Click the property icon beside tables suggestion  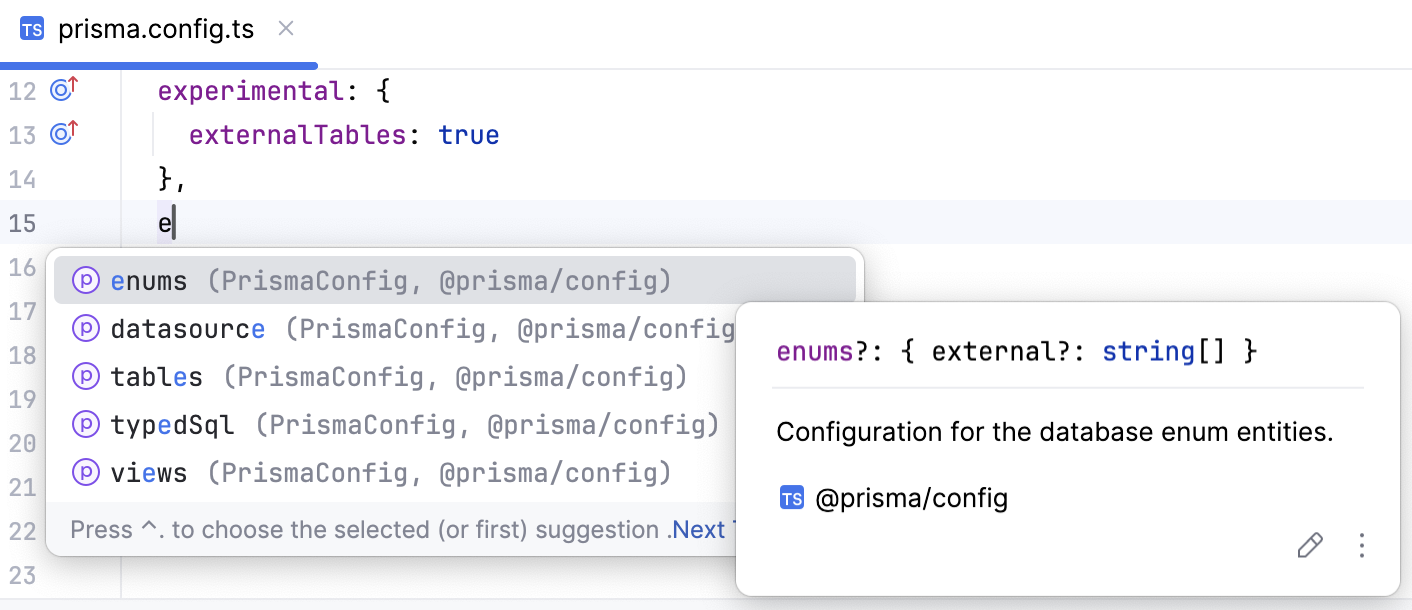(86, 376)
